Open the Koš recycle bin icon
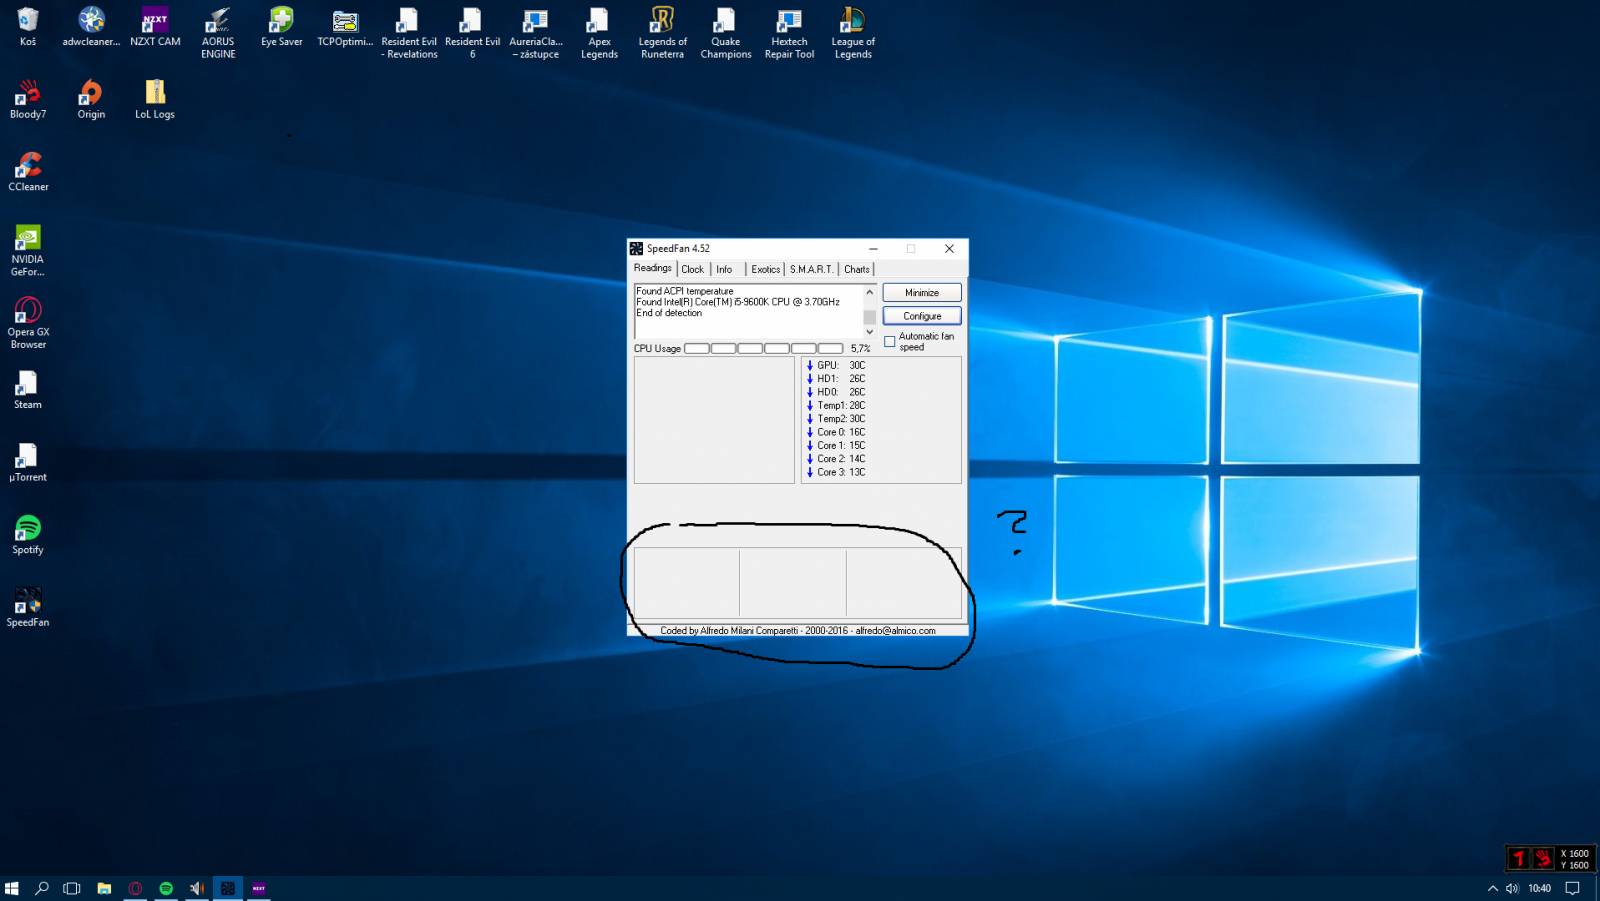This screenshot has height=901, width=1600. click(x=28, y=27)
